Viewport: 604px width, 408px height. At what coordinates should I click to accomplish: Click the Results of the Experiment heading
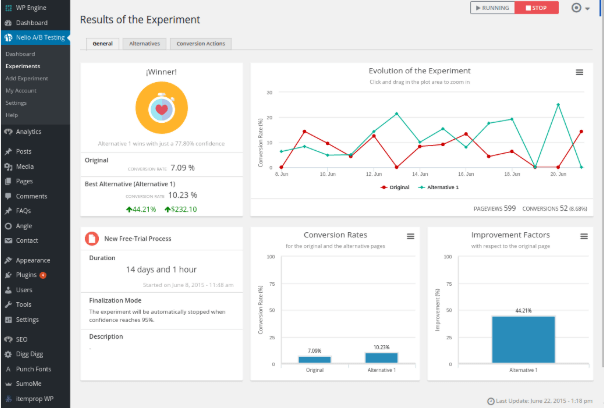[x=140, y=20]
